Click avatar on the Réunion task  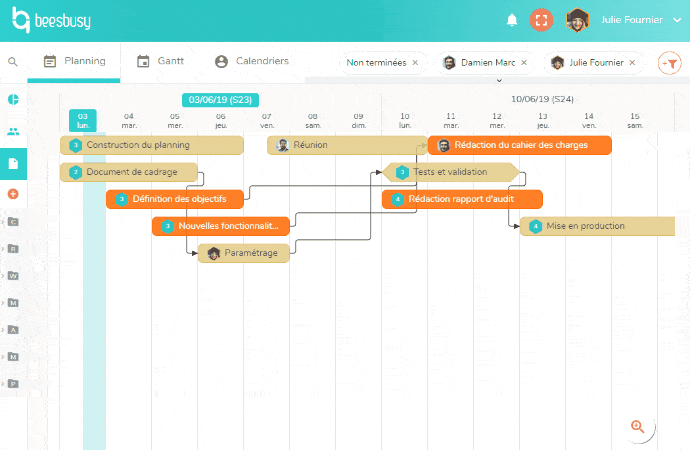(x=283, y=145)
